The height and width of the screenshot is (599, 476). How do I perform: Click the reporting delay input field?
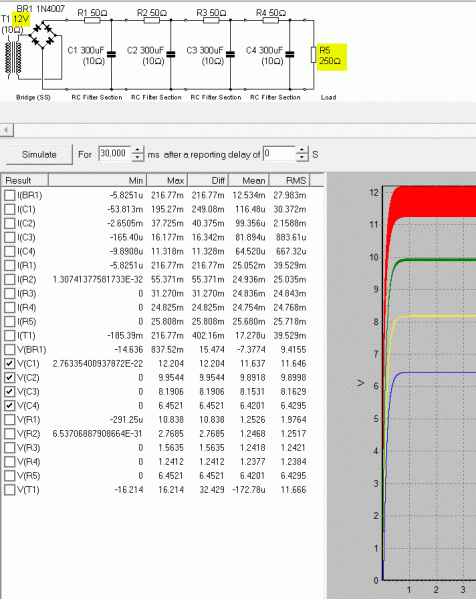[x=279, y=154]
